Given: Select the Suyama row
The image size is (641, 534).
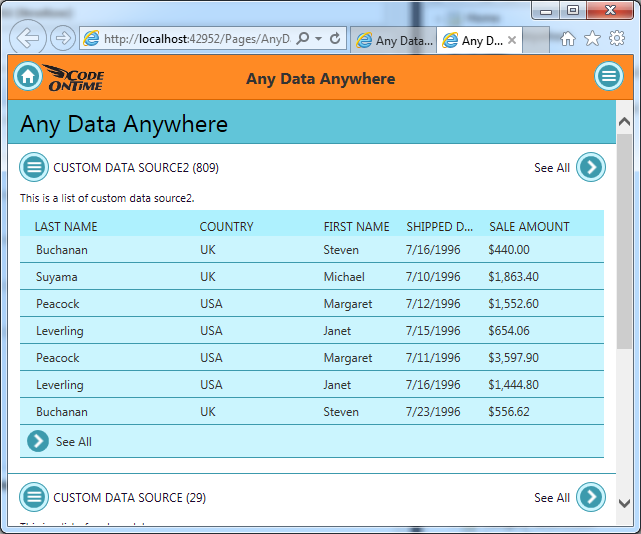Looking at the screenshot, I should click(x=312, y=276).
